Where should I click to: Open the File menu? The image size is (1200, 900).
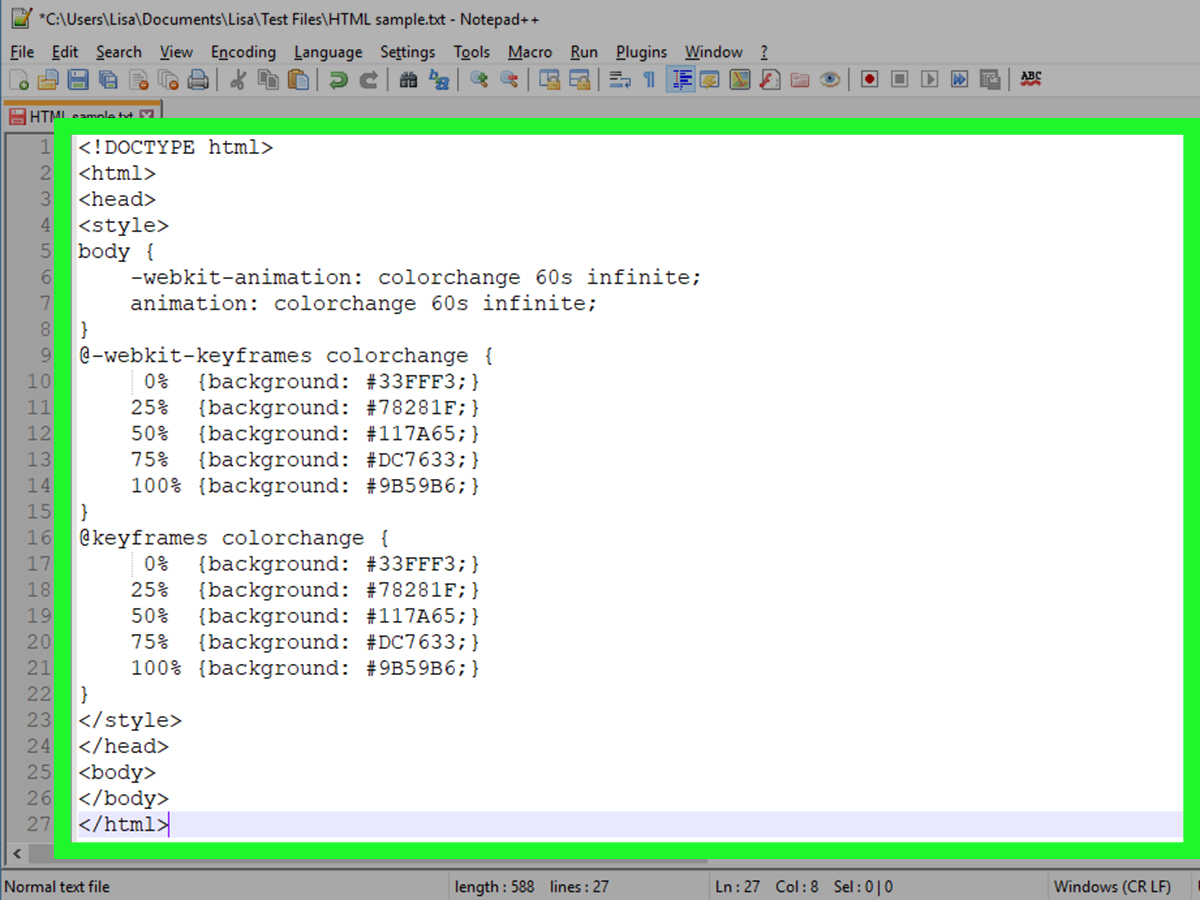point(21,52)
